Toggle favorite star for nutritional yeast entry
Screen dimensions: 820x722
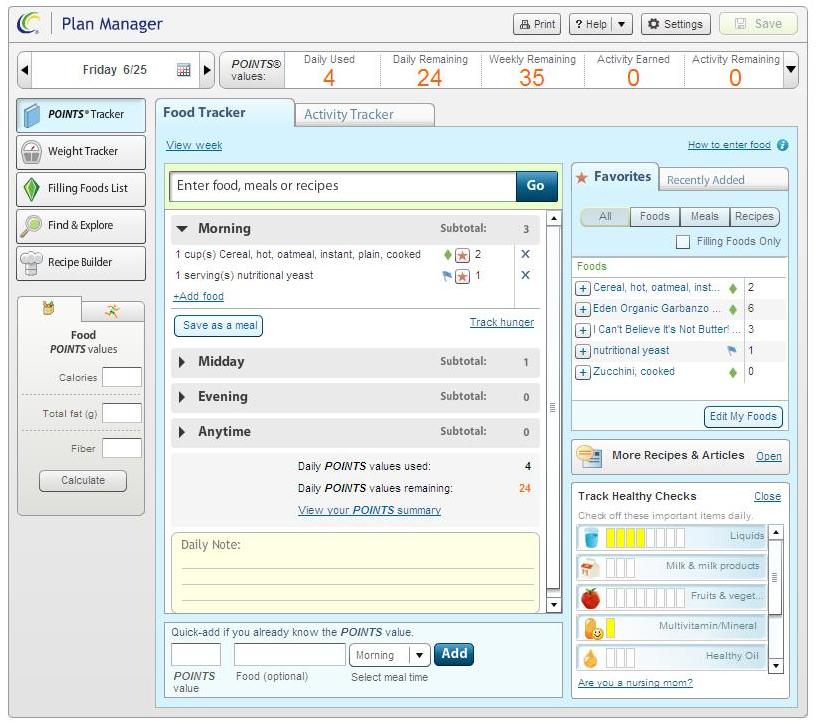pos(462,276)
